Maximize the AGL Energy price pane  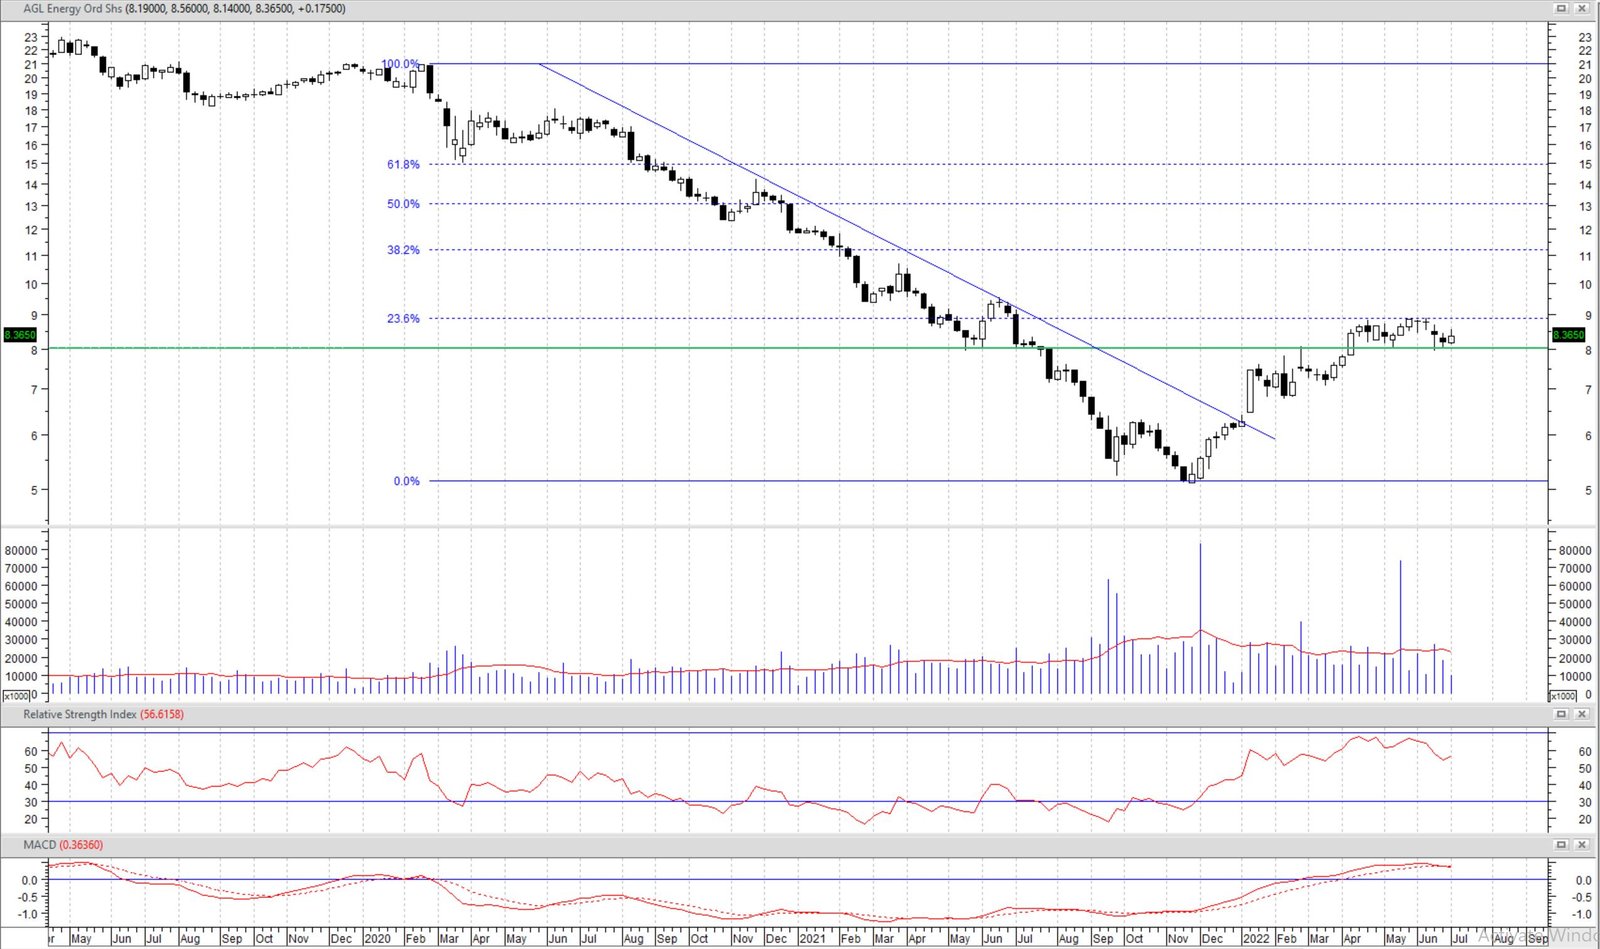pyautogui.click(x=1561, y=8)
